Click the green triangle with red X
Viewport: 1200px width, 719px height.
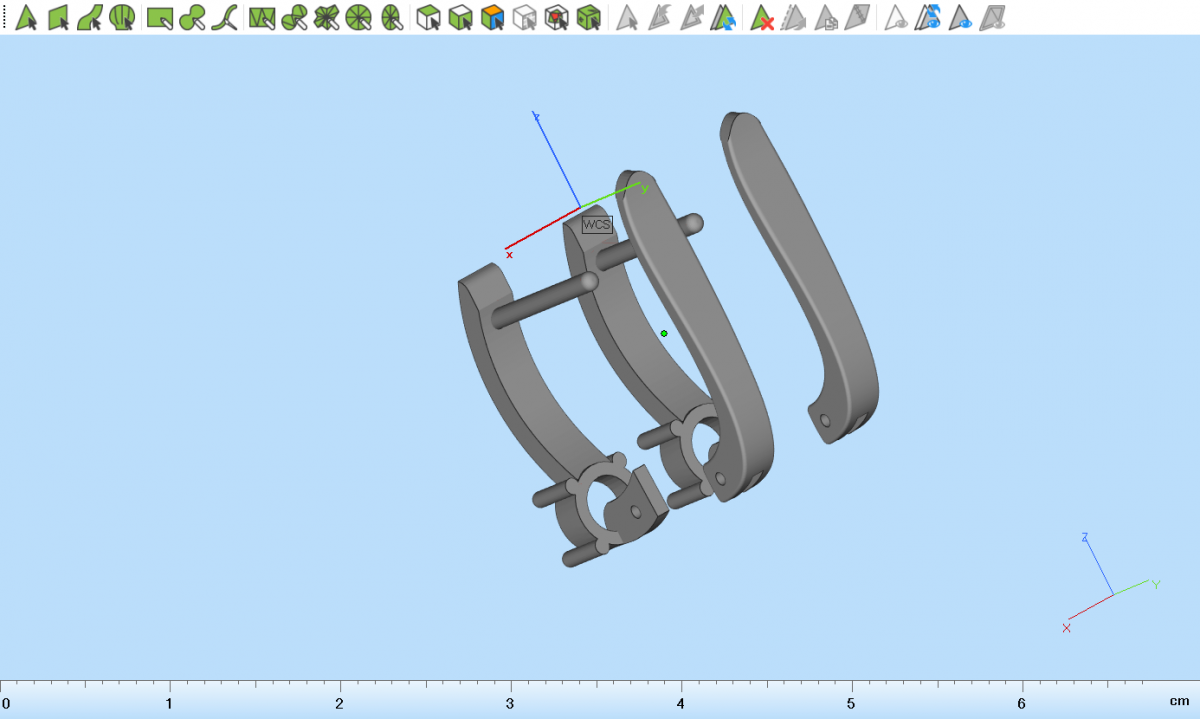(x=762, y=17)
